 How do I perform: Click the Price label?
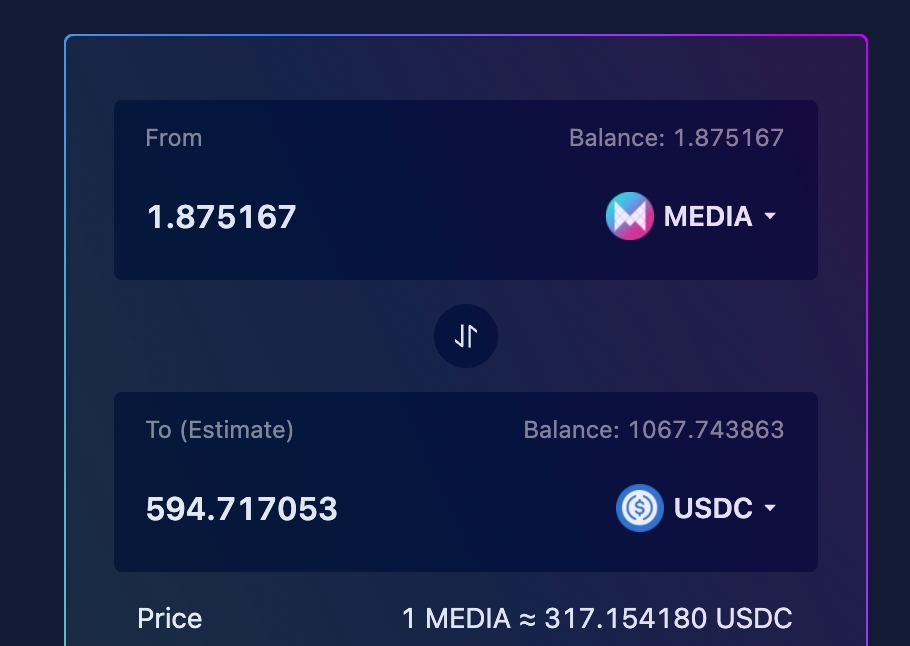point(169,618)
